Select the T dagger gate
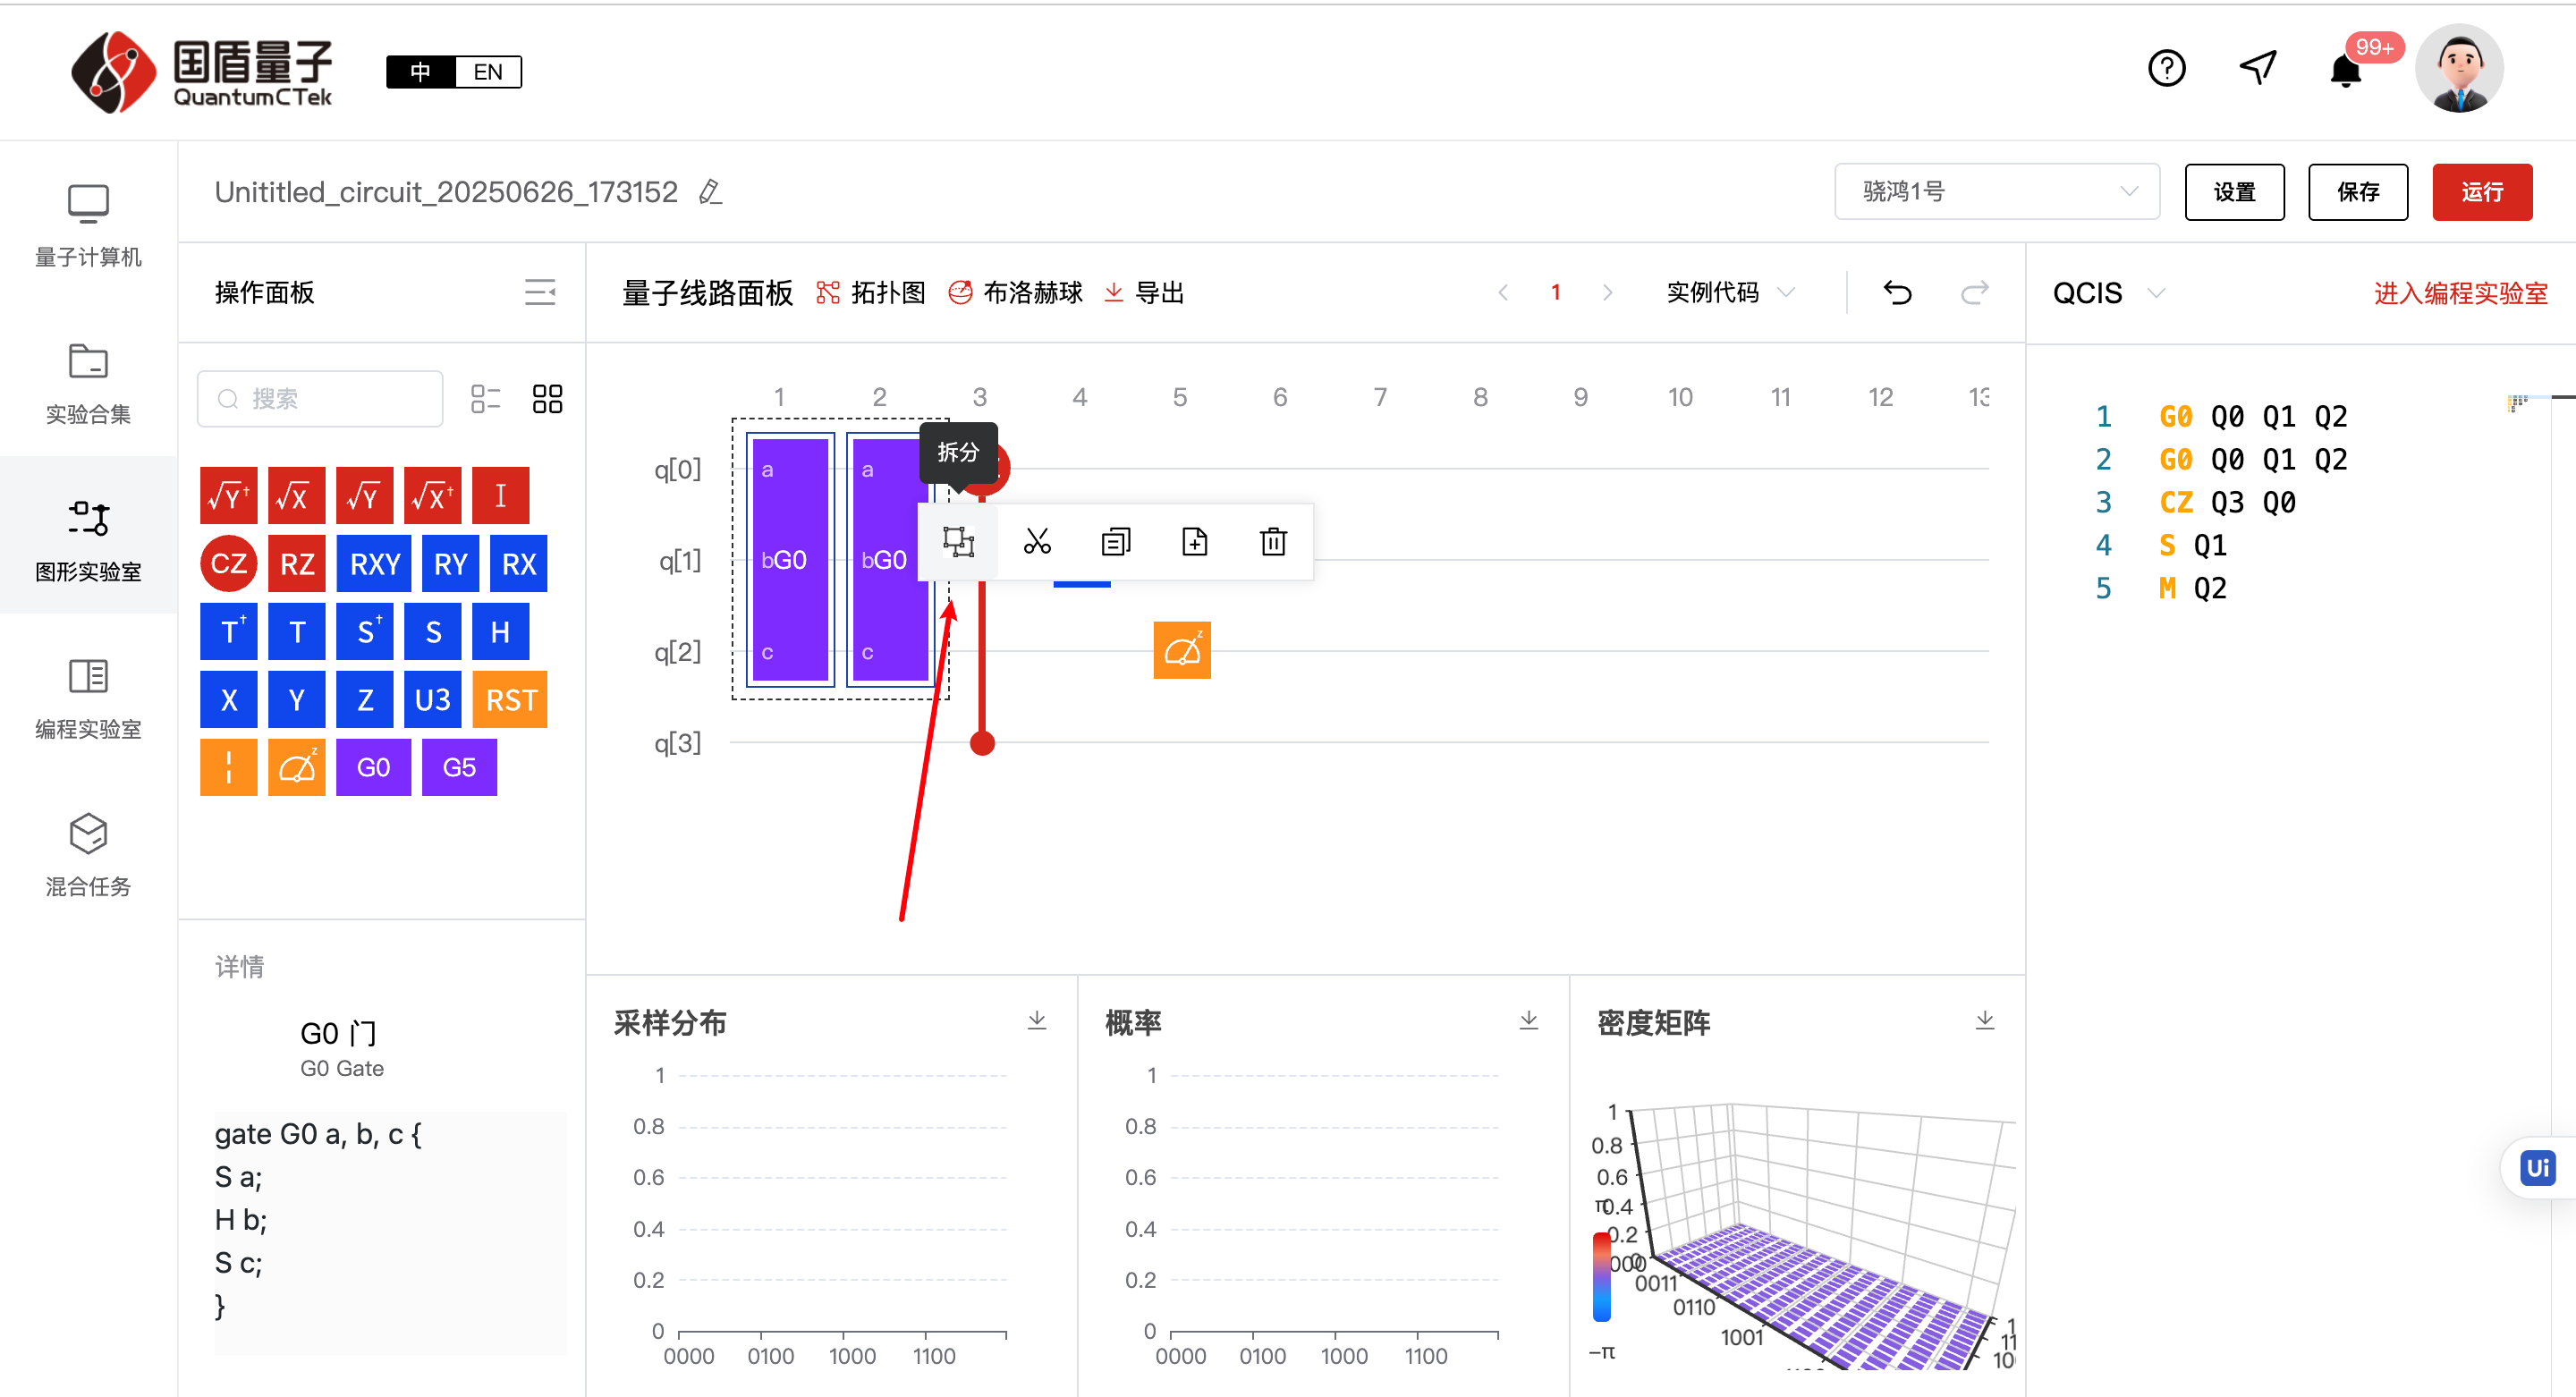 coord(229,631)
